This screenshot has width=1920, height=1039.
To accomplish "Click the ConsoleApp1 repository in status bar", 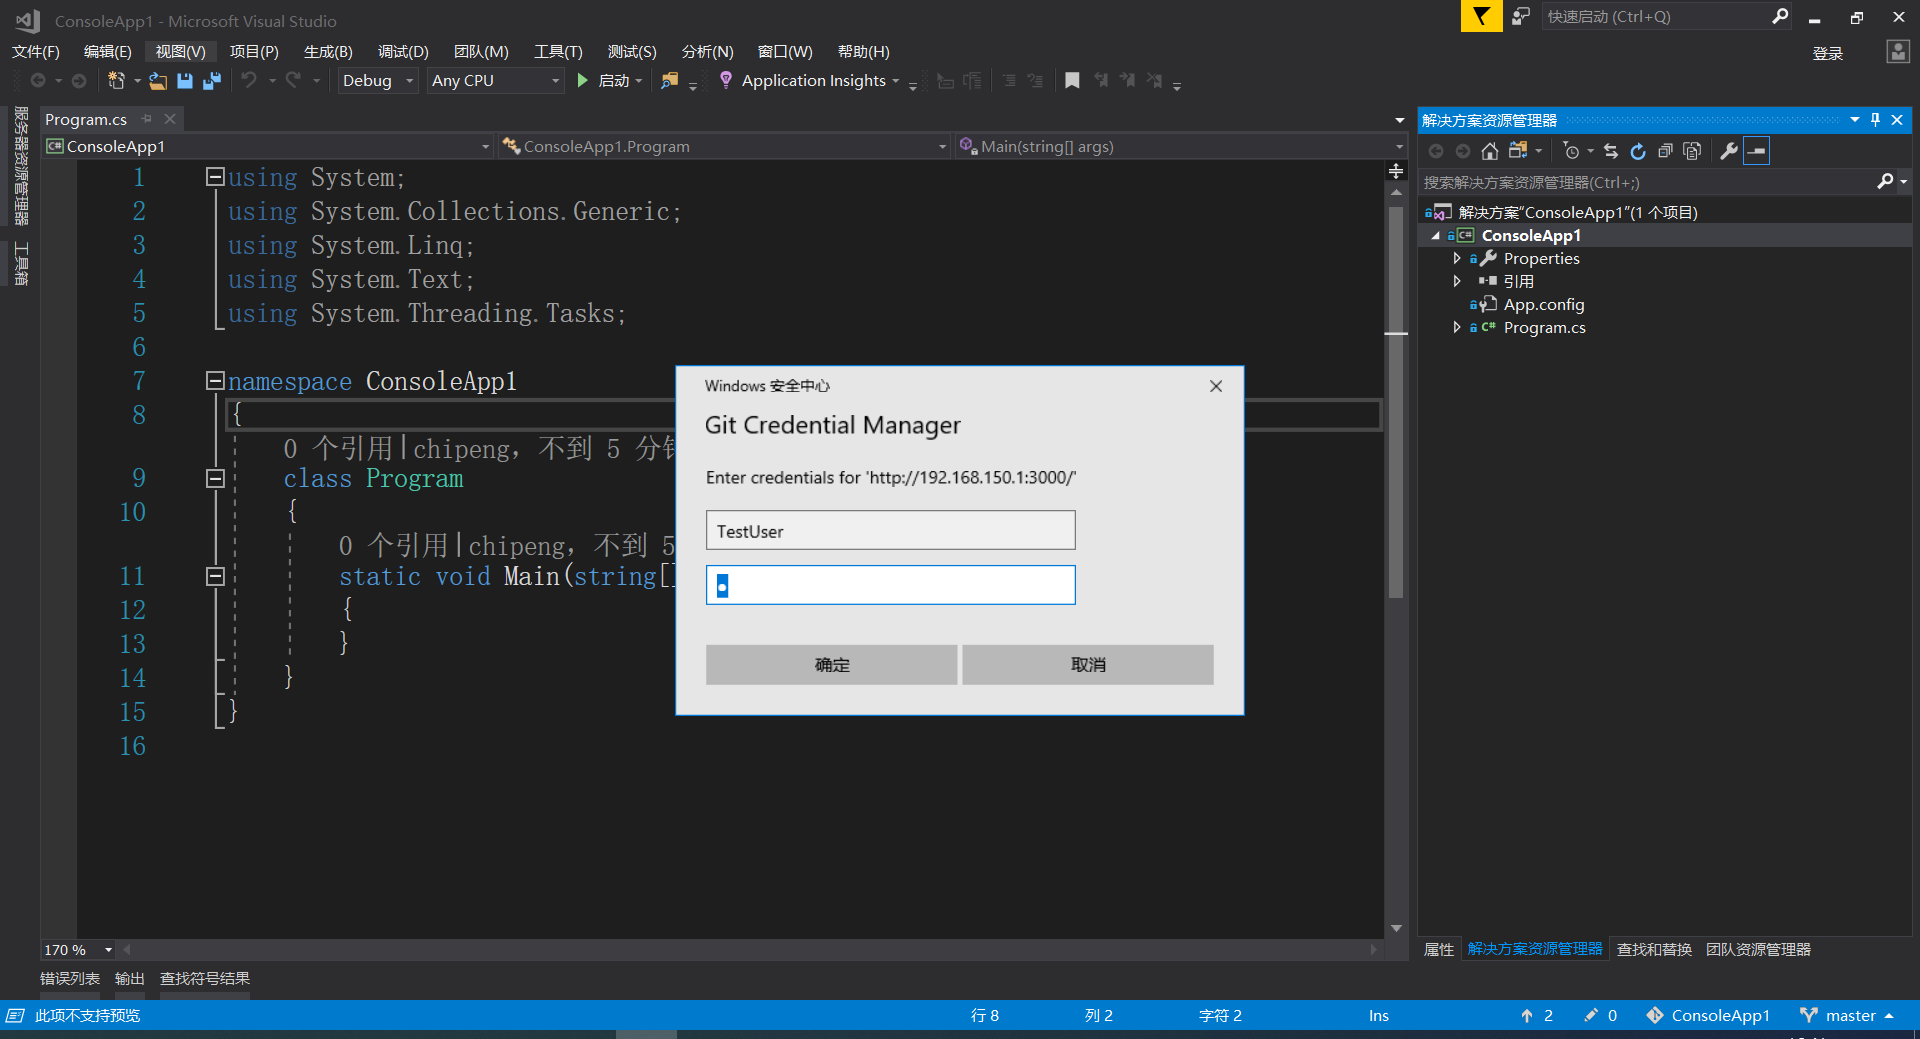I will 1708,1015.
